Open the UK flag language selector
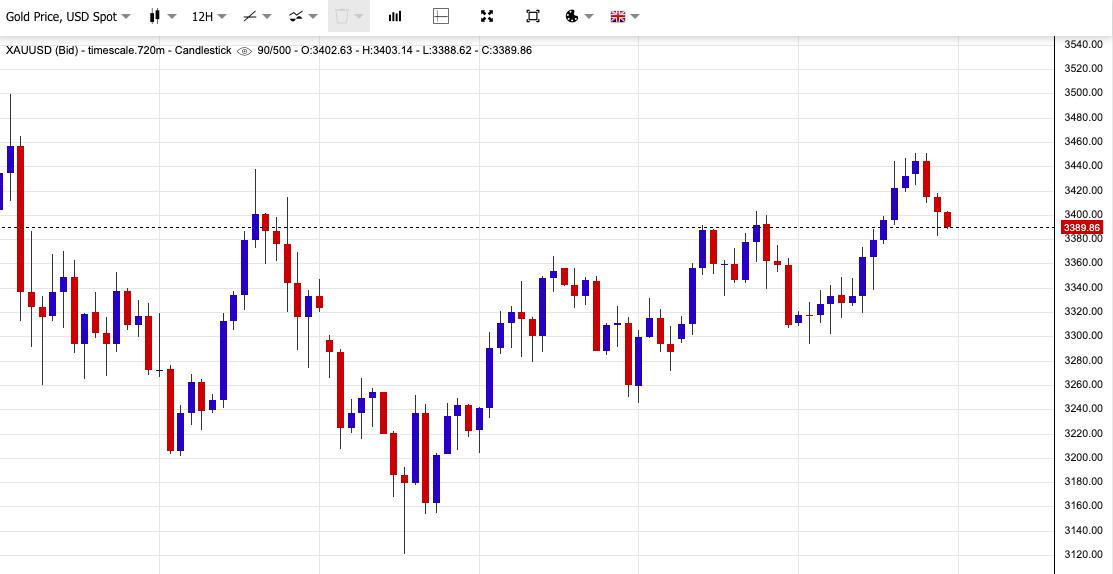This screenshot has width=1113, height=574. pos(618,16)
